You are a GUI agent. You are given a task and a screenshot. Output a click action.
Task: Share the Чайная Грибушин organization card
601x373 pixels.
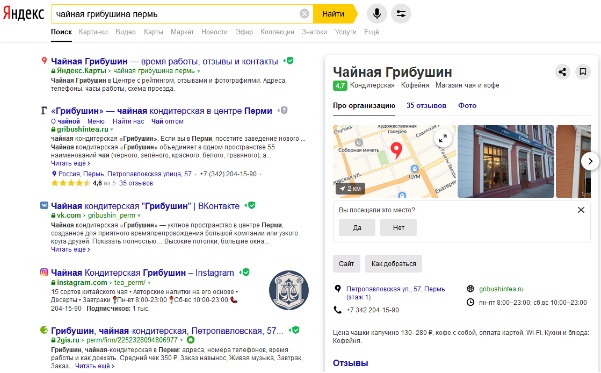(562, 72)
